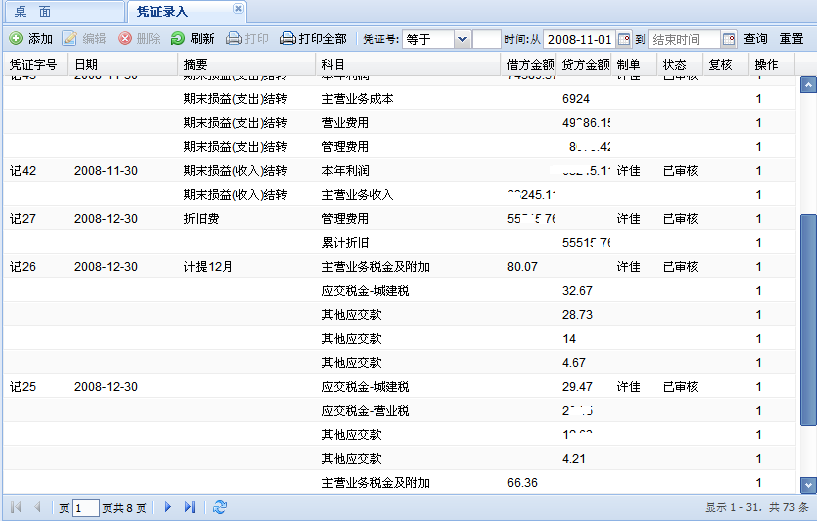
Task: Close the 凭证录入 tab
Action: click(x=238, y=8)
